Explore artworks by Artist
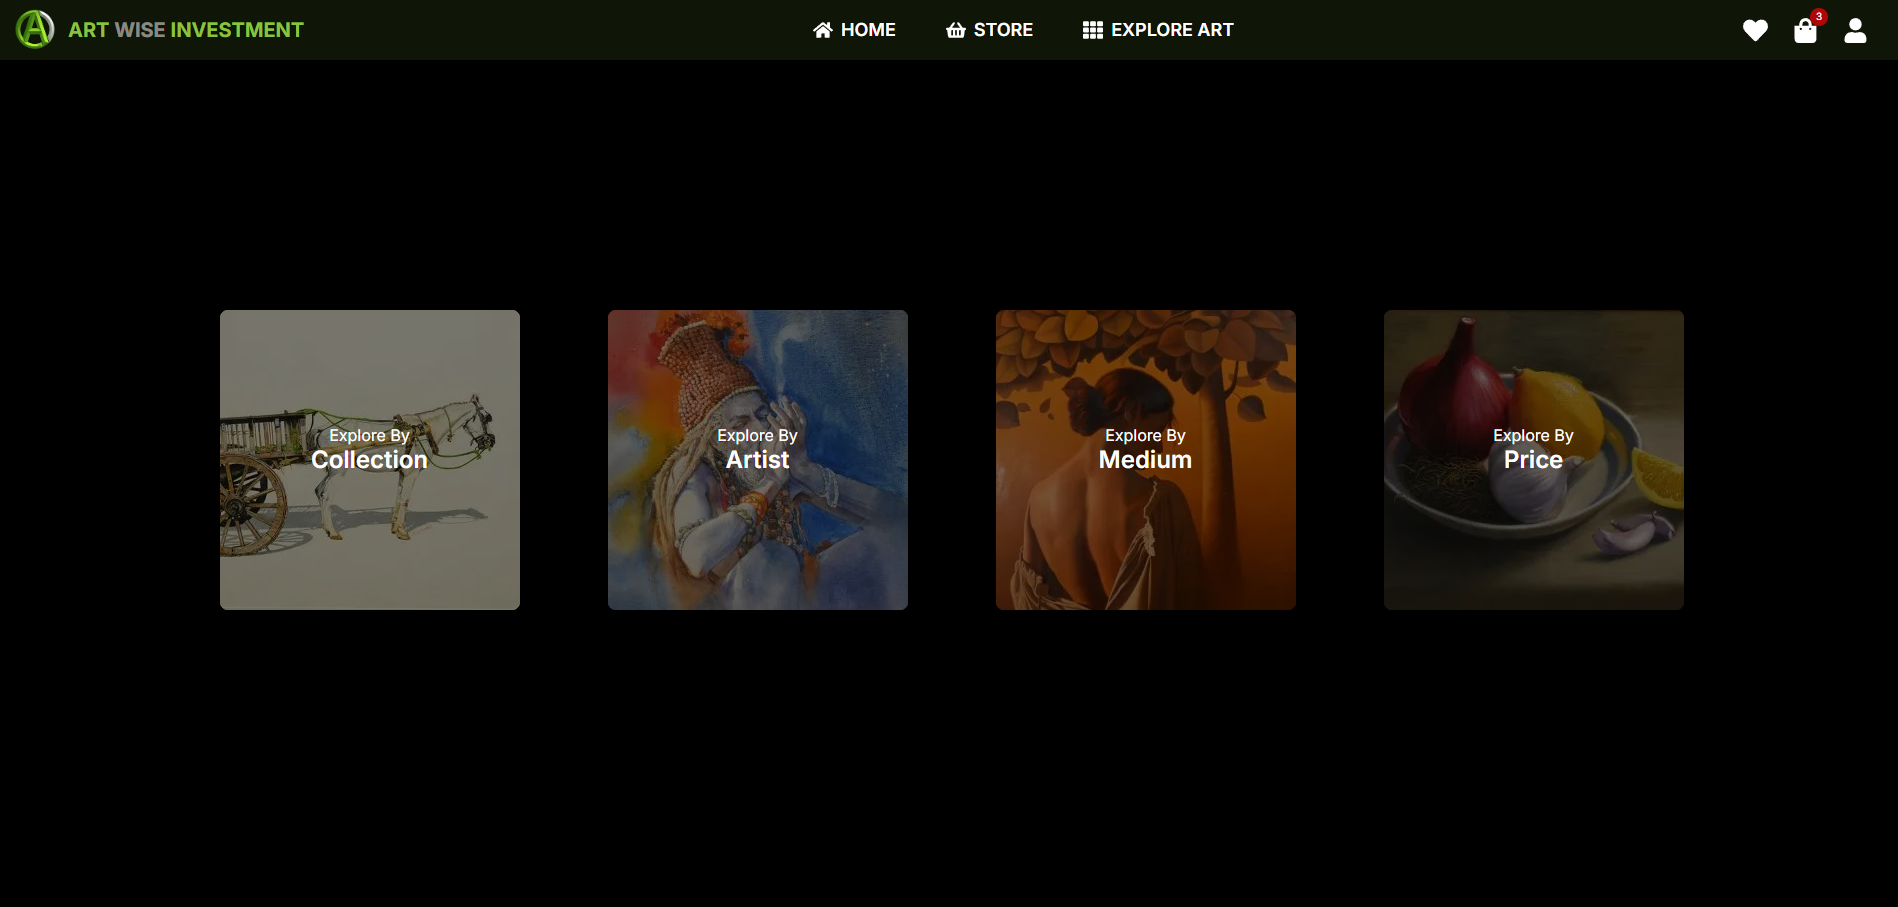 pos(757,460)
